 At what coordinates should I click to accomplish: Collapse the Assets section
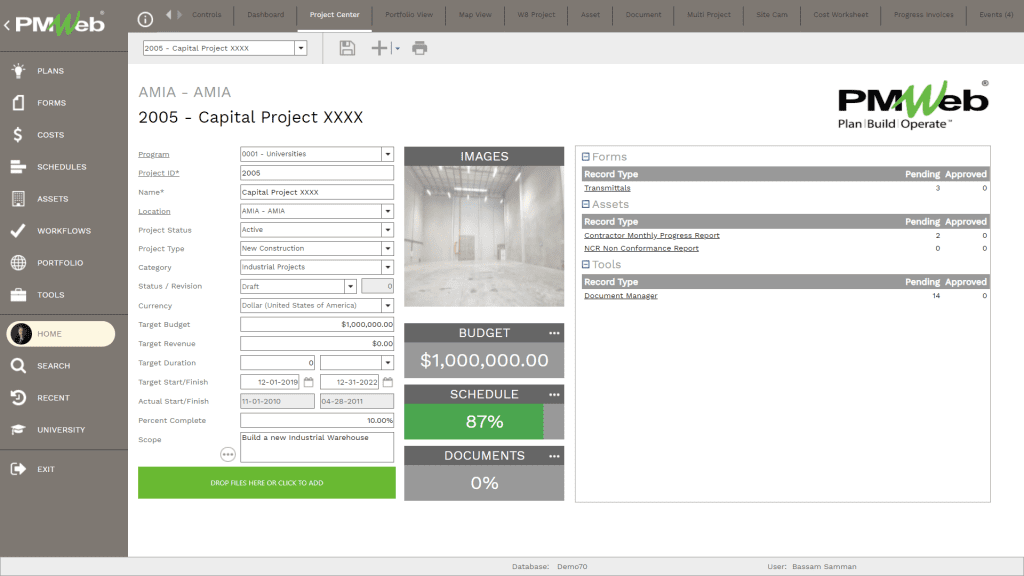(586, 204)
